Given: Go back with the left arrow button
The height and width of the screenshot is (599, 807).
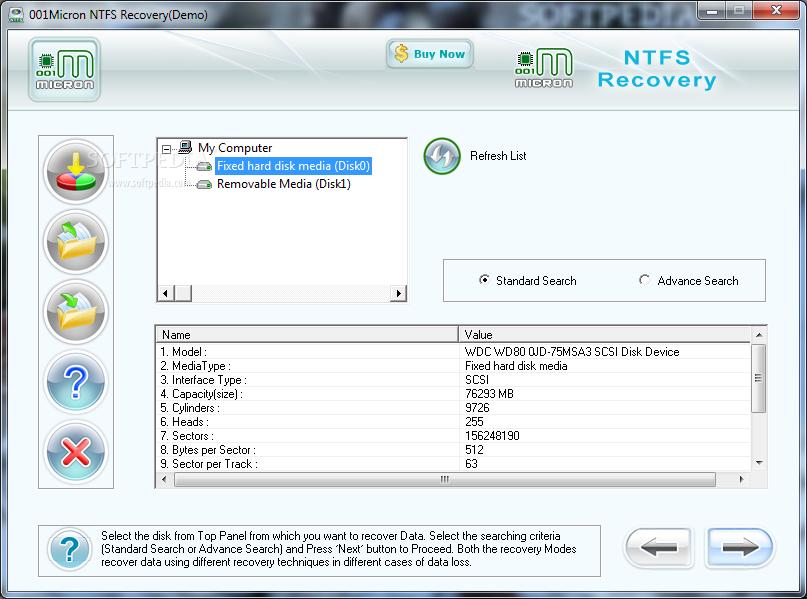Looking at the screenshot, I should click(x=659, y=548).
